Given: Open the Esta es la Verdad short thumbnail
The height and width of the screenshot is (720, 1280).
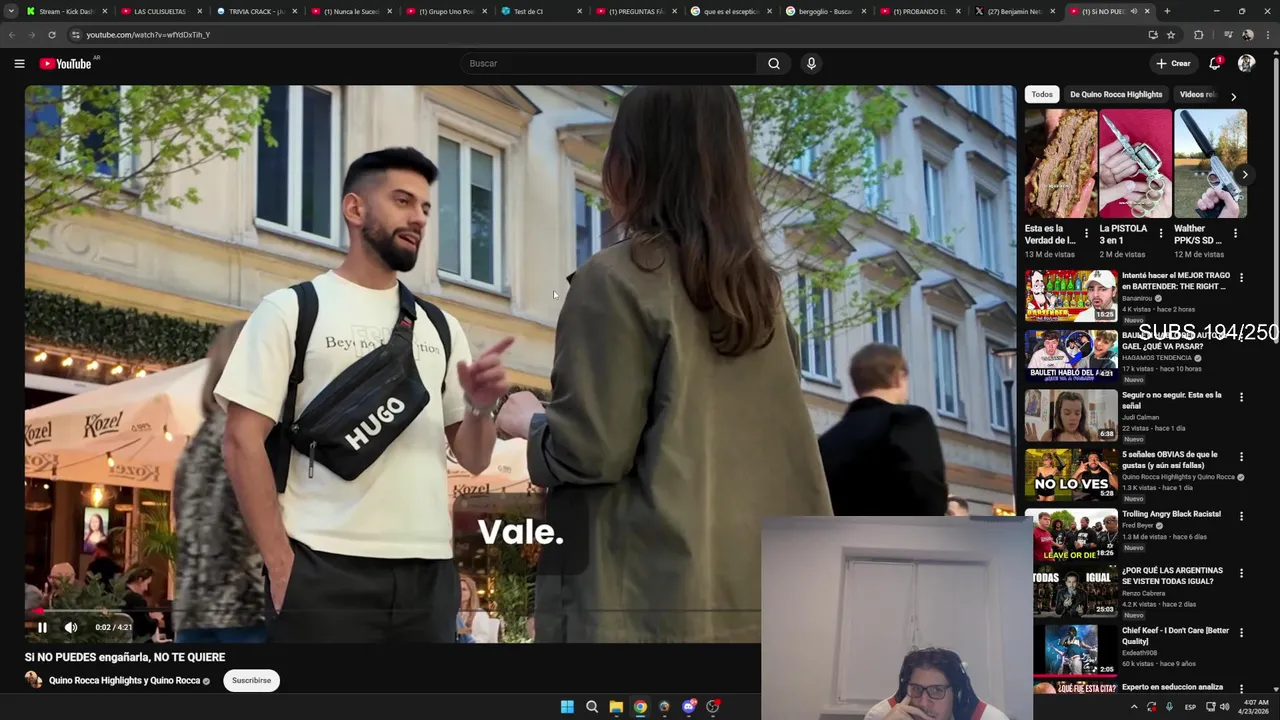Looking at the screenshot, I should pos(1060,163).
